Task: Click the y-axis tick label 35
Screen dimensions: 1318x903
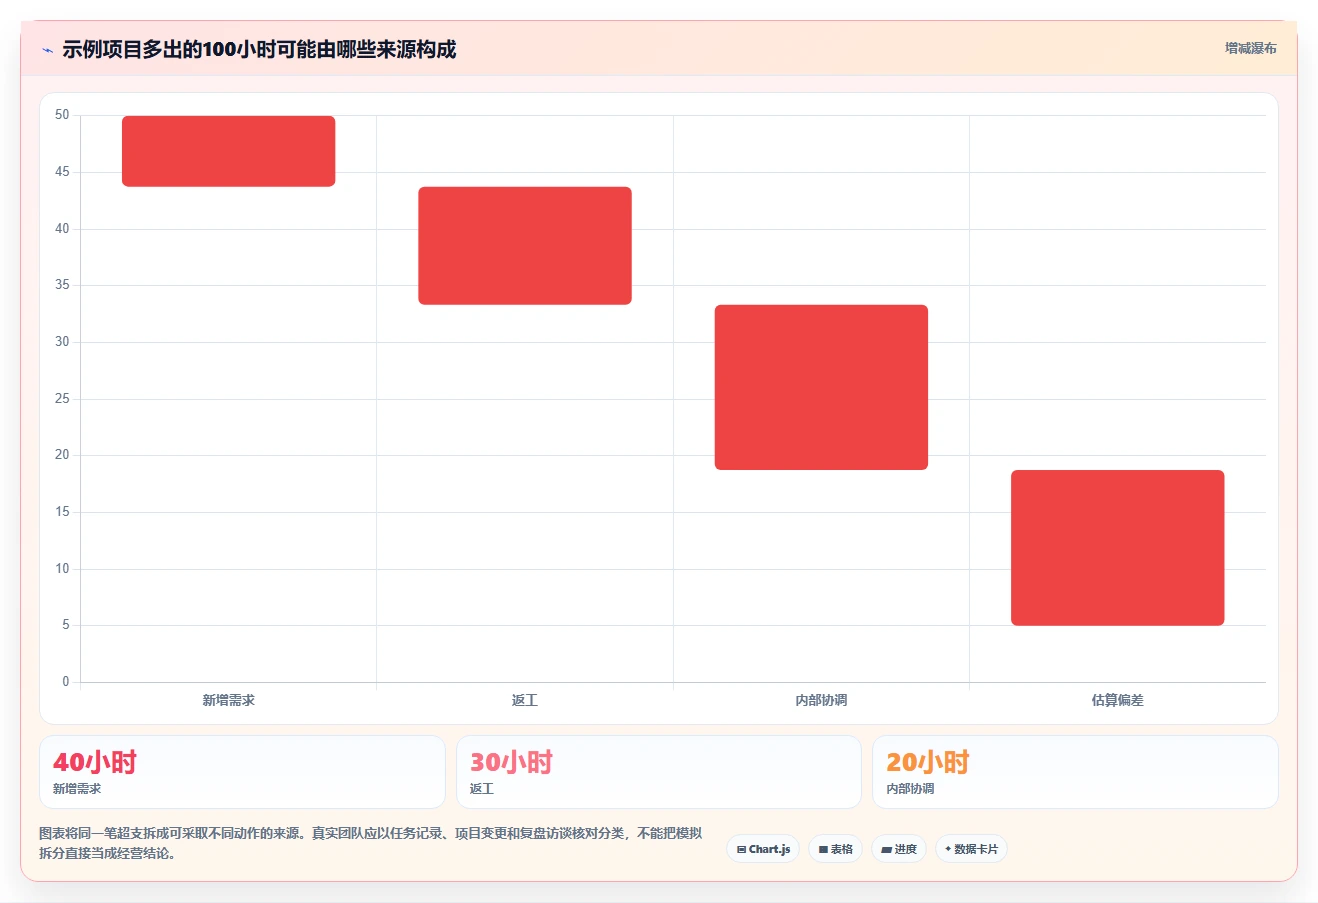Action: point(62,285)
